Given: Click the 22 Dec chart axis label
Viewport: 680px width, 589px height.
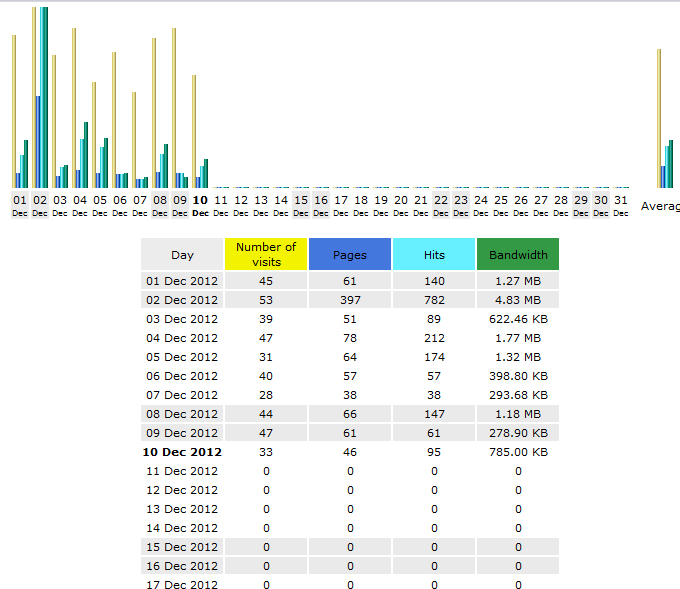Looking at the screenshot, I should [441, 205].
